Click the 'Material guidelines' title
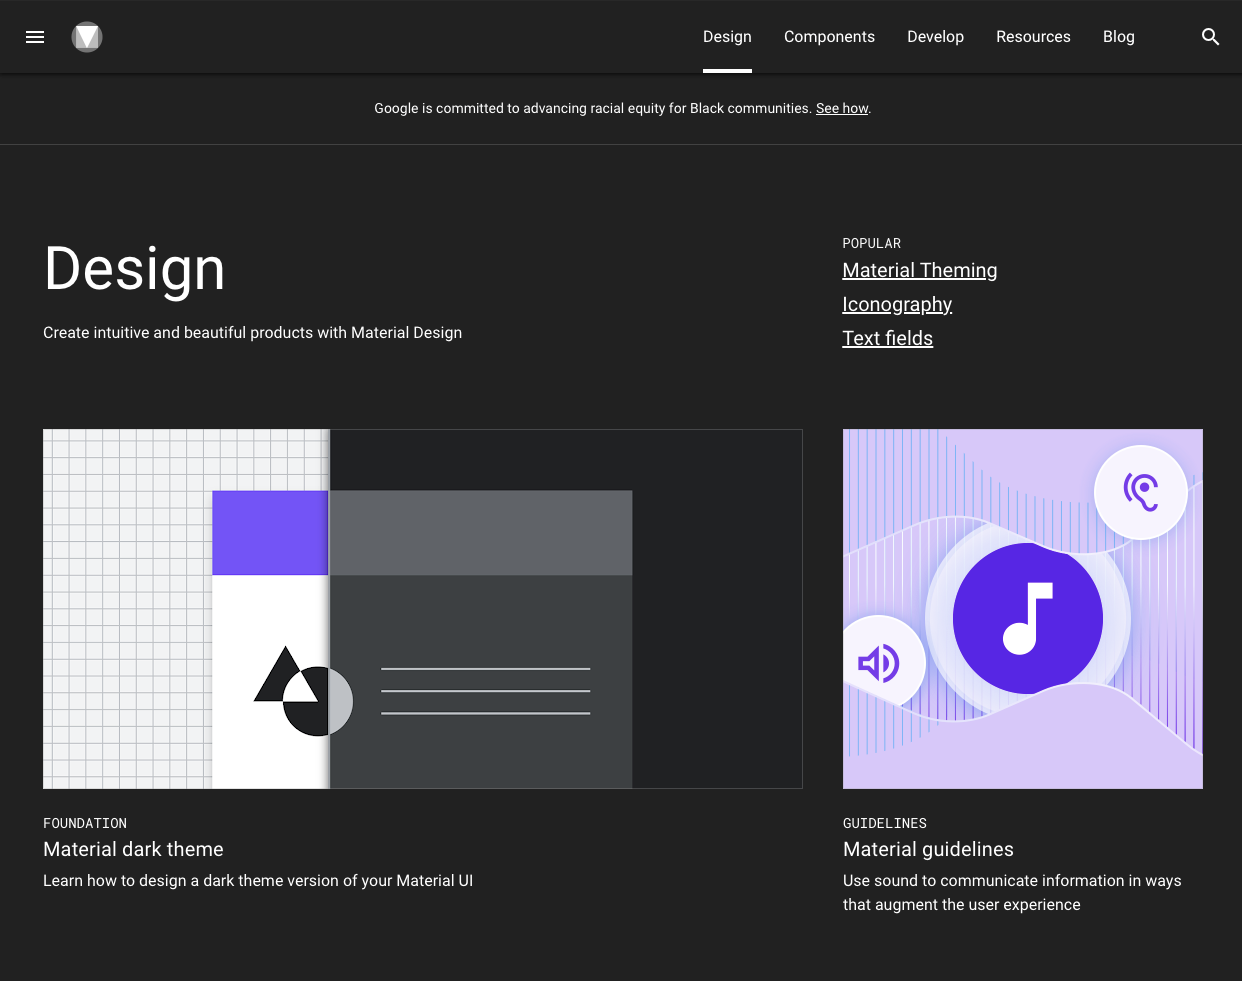The height and width of the screenshot is (981, 1242). (928, 849)
